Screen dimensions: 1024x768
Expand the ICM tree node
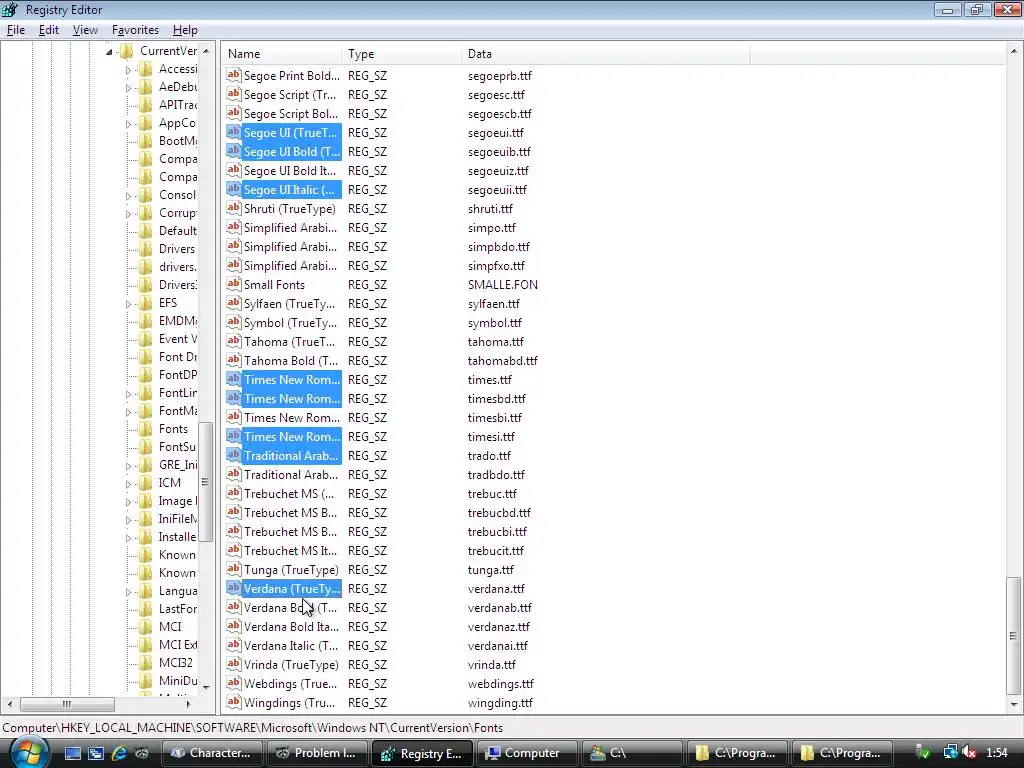129,484
